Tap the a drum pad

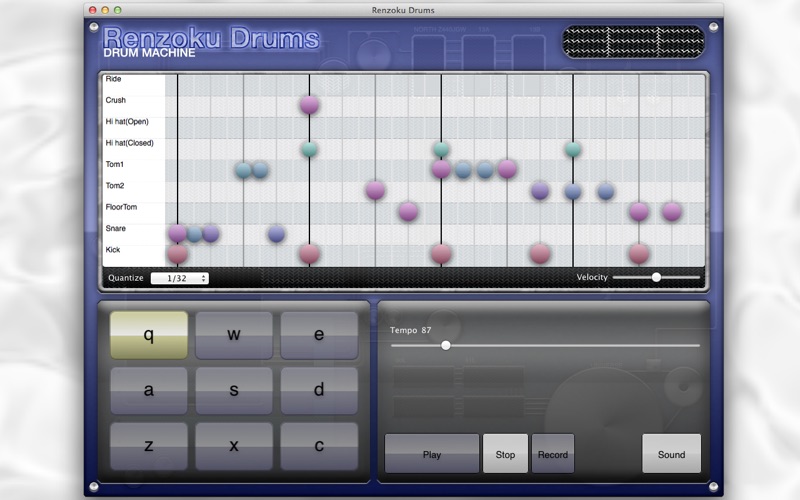coord(149,390)
